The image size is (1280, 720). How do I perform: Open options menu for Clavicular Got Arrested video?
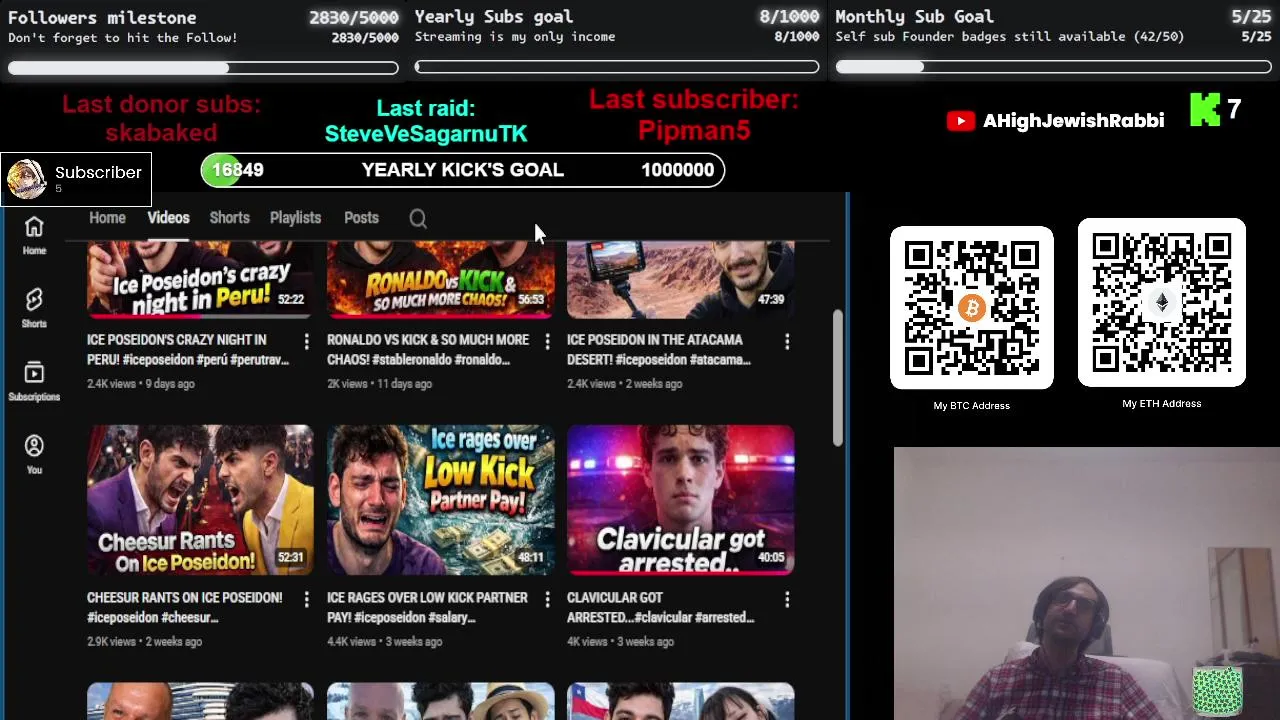pyautogui.click(x=786, y=599)
